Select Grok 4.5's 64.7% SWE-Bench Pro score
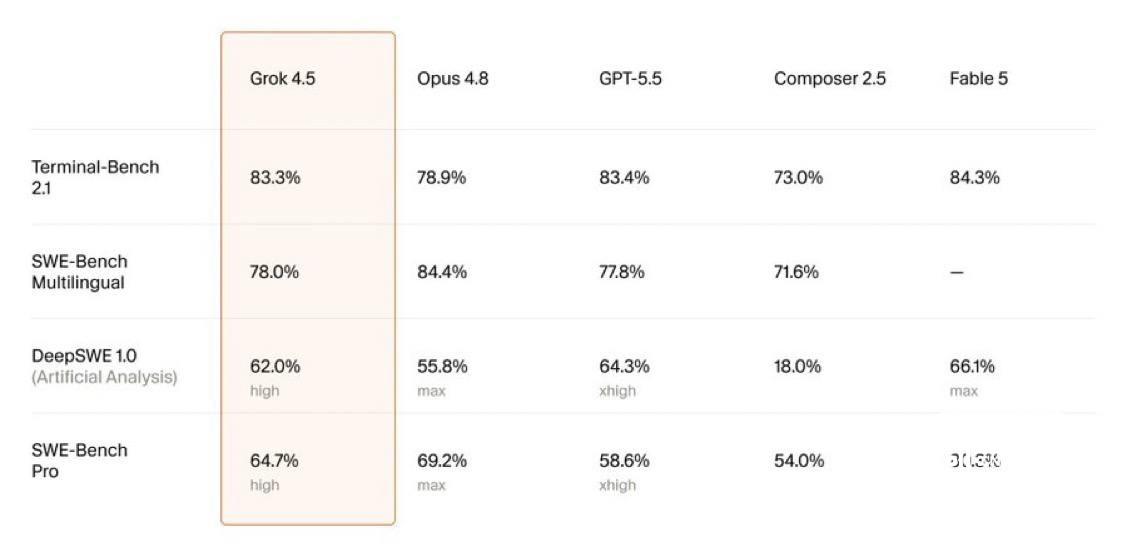The image size is (1127, 557). tap(275, 461)
